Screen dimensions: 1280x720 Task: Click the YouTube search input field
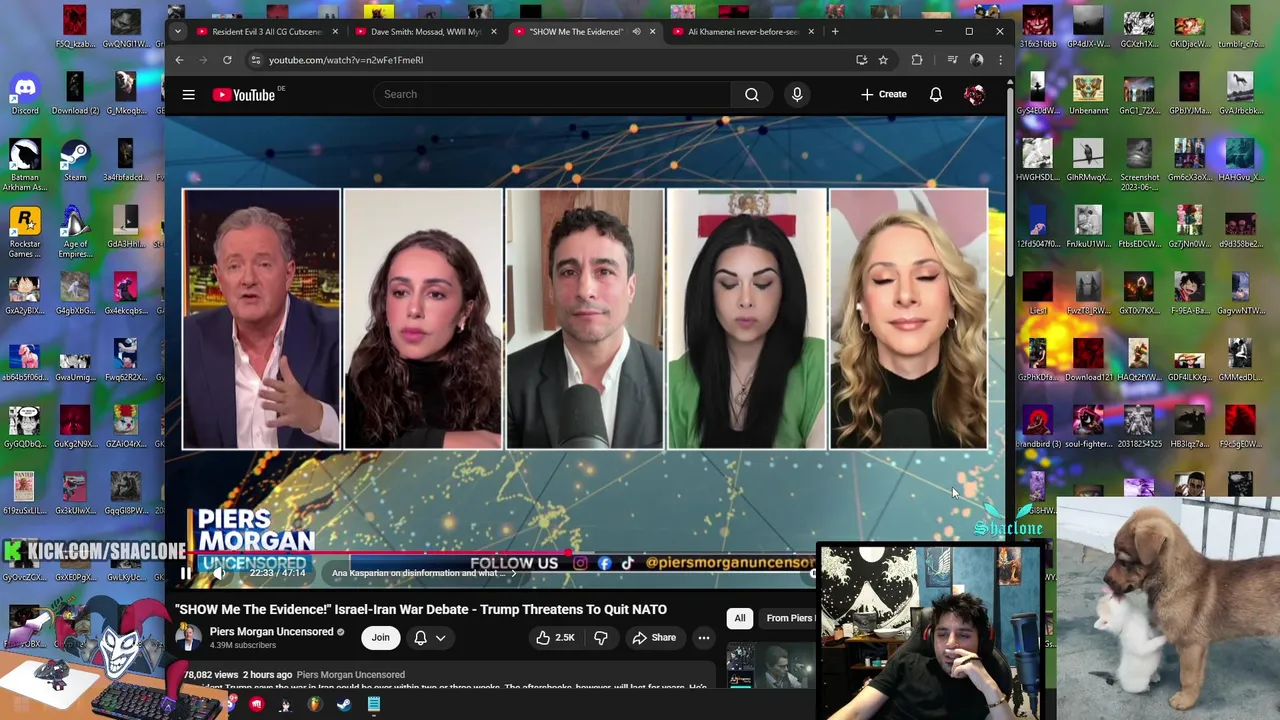[553, 94]
